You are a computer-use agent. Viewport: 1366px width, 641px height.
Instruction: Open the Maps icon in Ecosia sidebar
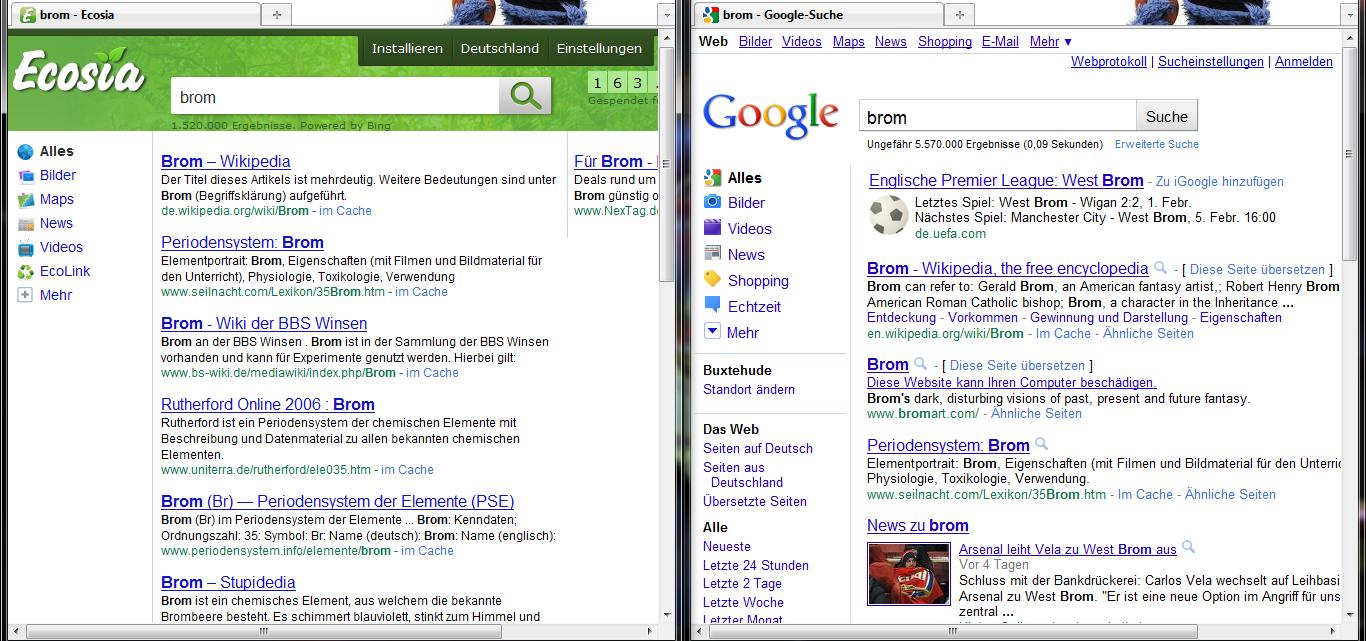(x=25, y=200)
